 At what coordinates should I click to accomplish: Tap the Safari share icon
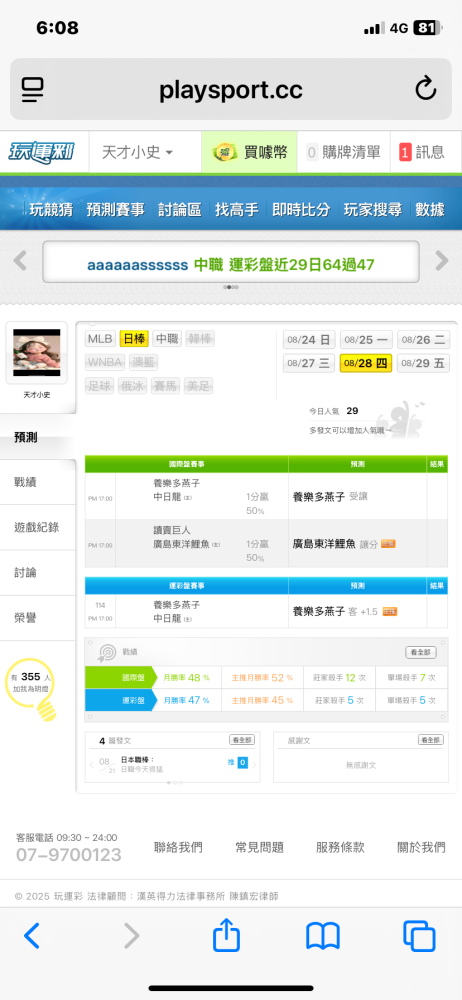point(227,936)
